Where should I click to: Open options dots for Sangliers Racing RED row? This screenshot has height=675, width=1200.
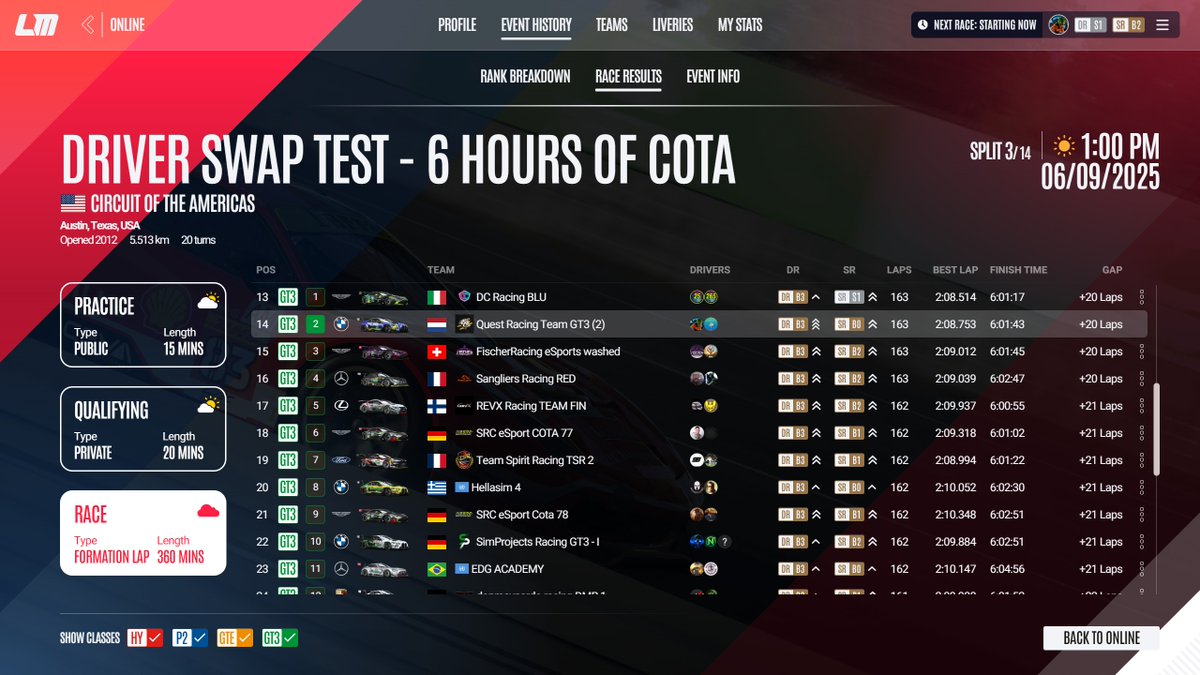coord(1142,379)
